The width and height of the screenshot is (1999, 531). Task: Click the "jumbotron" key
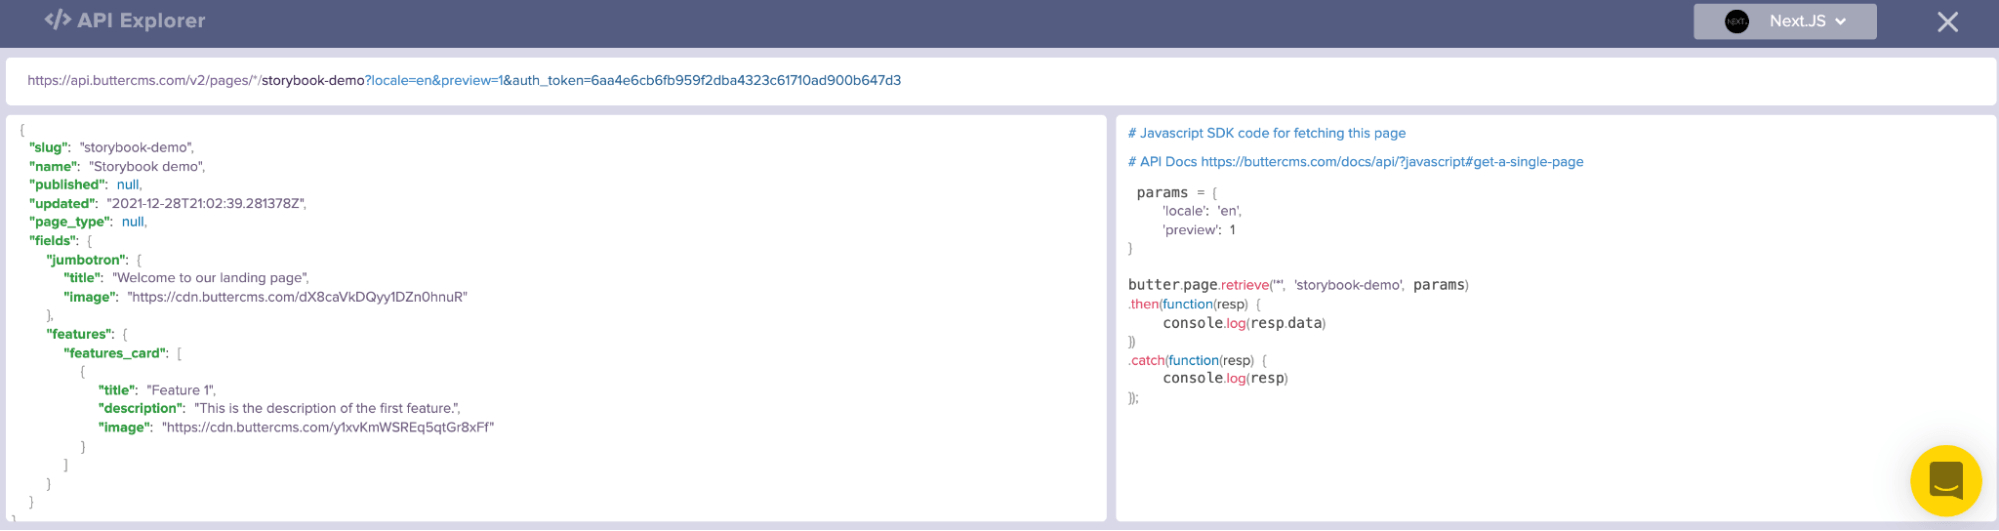tap(87, 260)
